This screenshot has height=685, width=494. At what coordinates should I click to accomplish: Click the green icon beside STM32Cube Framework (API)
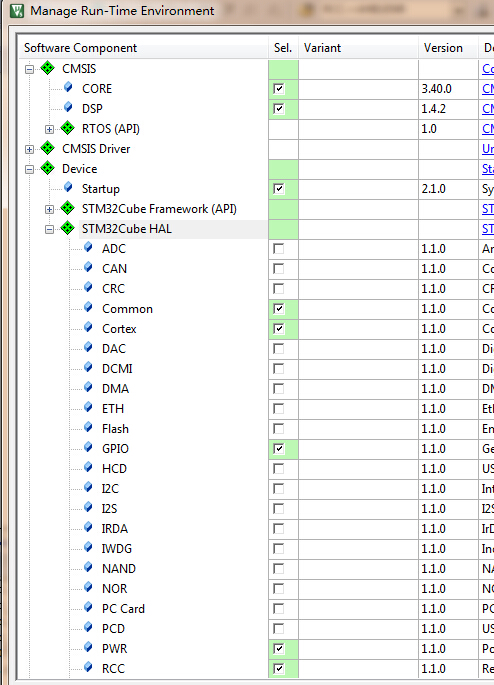click(68, 208)
